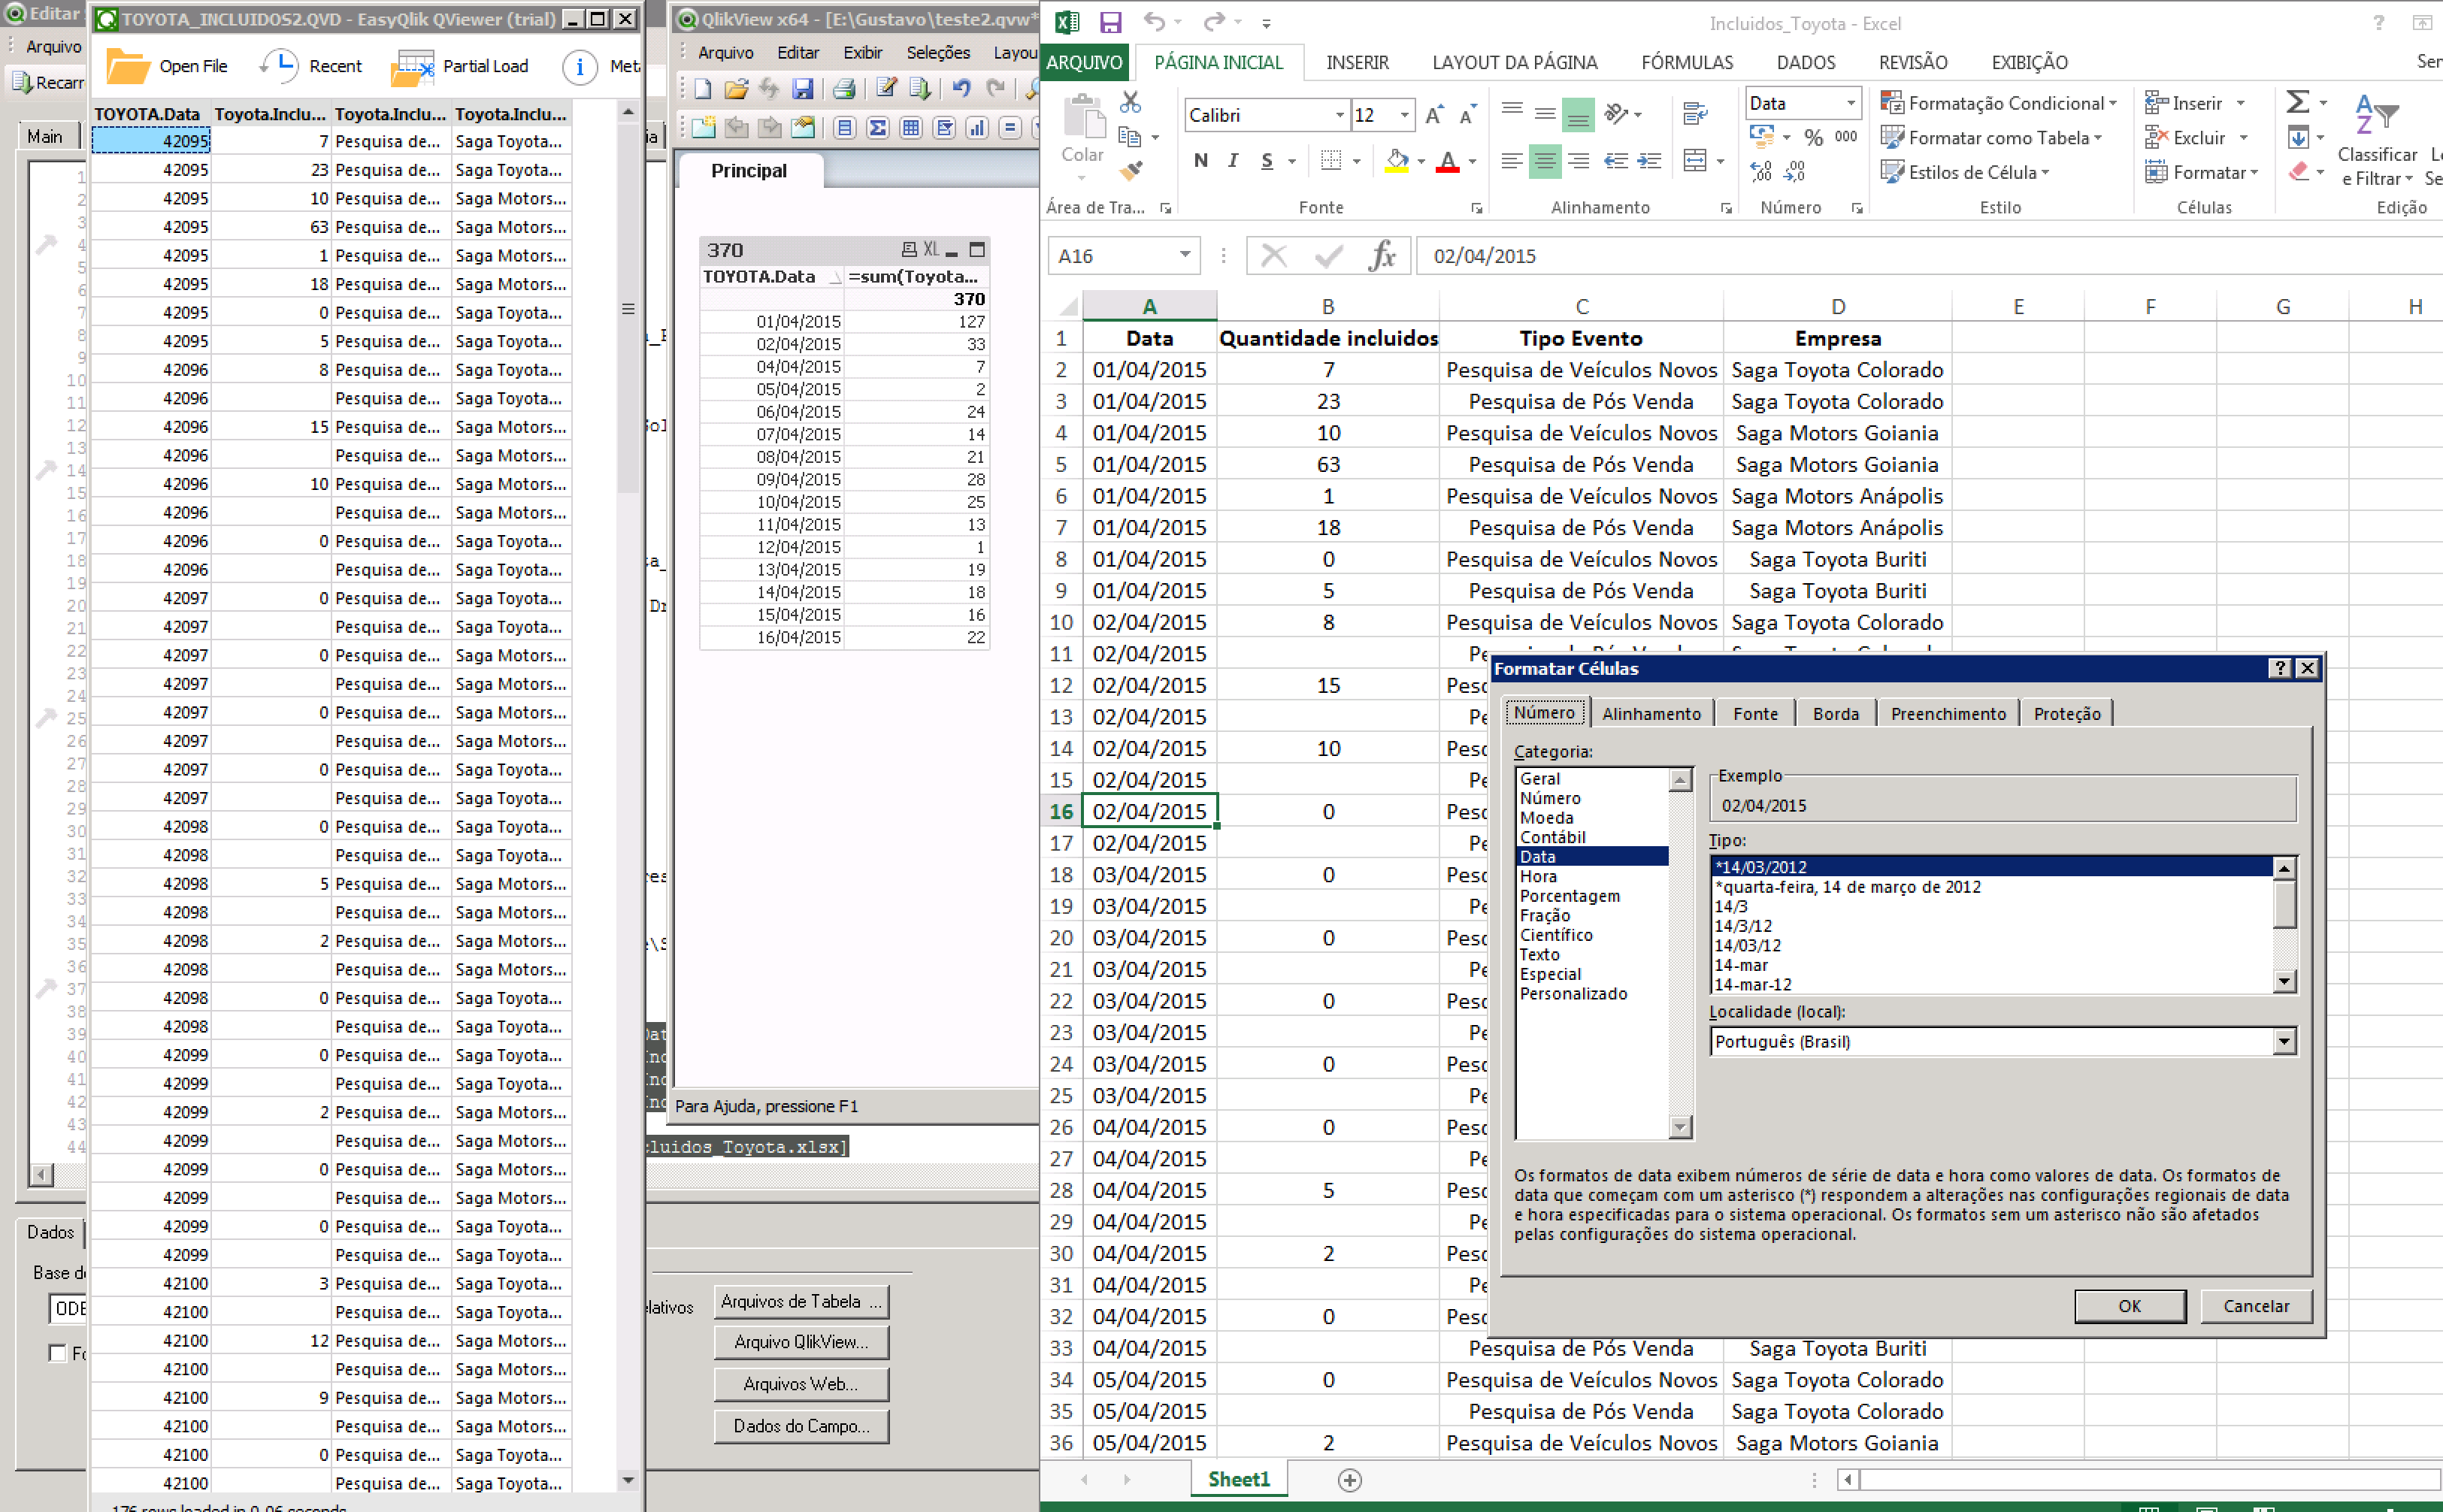Click the wrap text icon in Excel
Image resolution: width=2443 pixels, height=1512 pixels.
click(x=1695, y=114)
